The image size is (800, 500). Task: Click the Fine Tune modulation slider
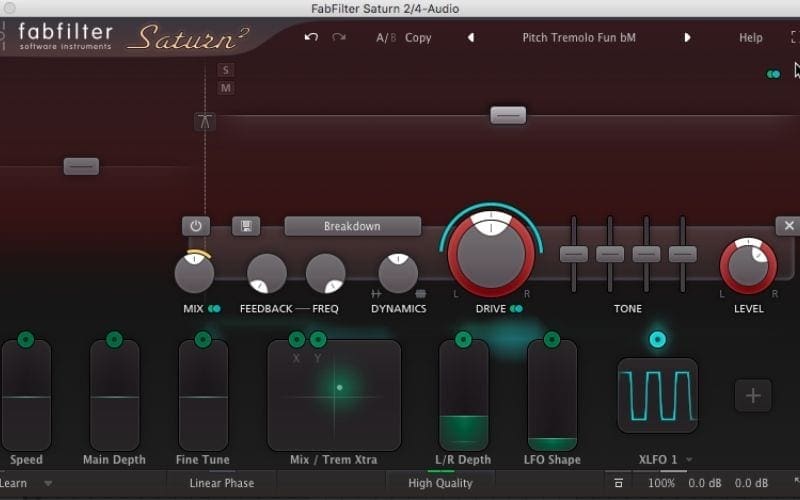pos(203,396)
